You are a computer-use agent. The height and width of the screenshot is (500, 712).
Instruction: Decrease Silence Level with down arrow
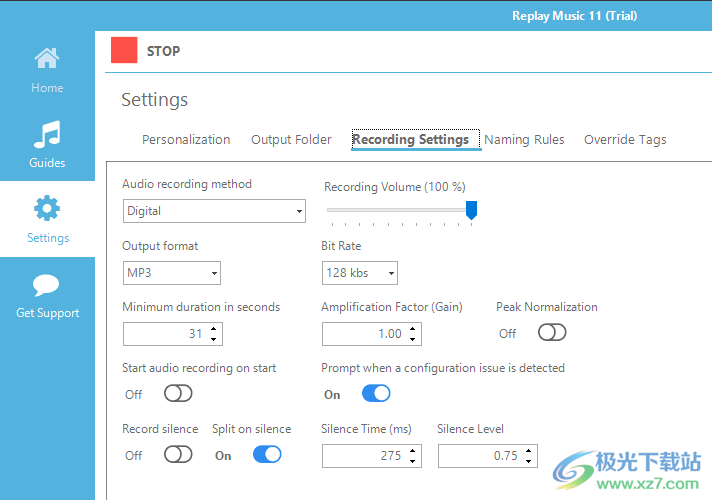529,461
